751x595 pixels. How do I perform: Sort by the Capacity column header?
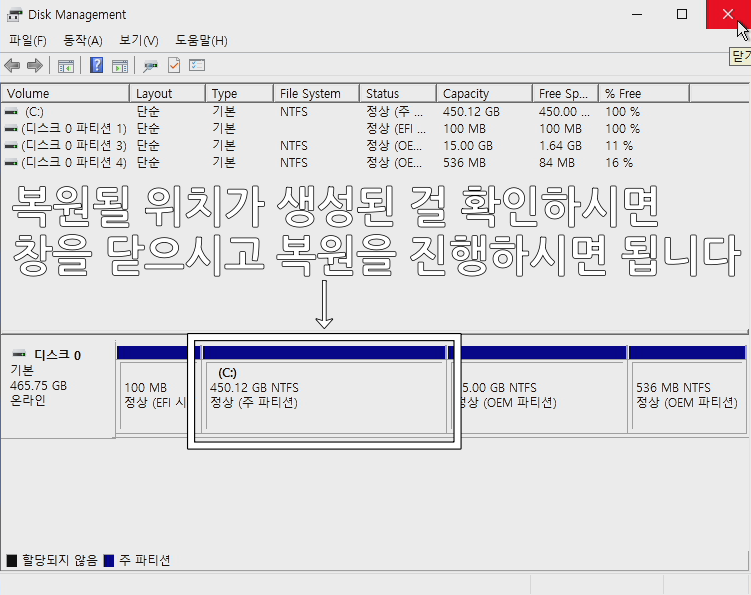pyautogui.click(x=484, y=93)
